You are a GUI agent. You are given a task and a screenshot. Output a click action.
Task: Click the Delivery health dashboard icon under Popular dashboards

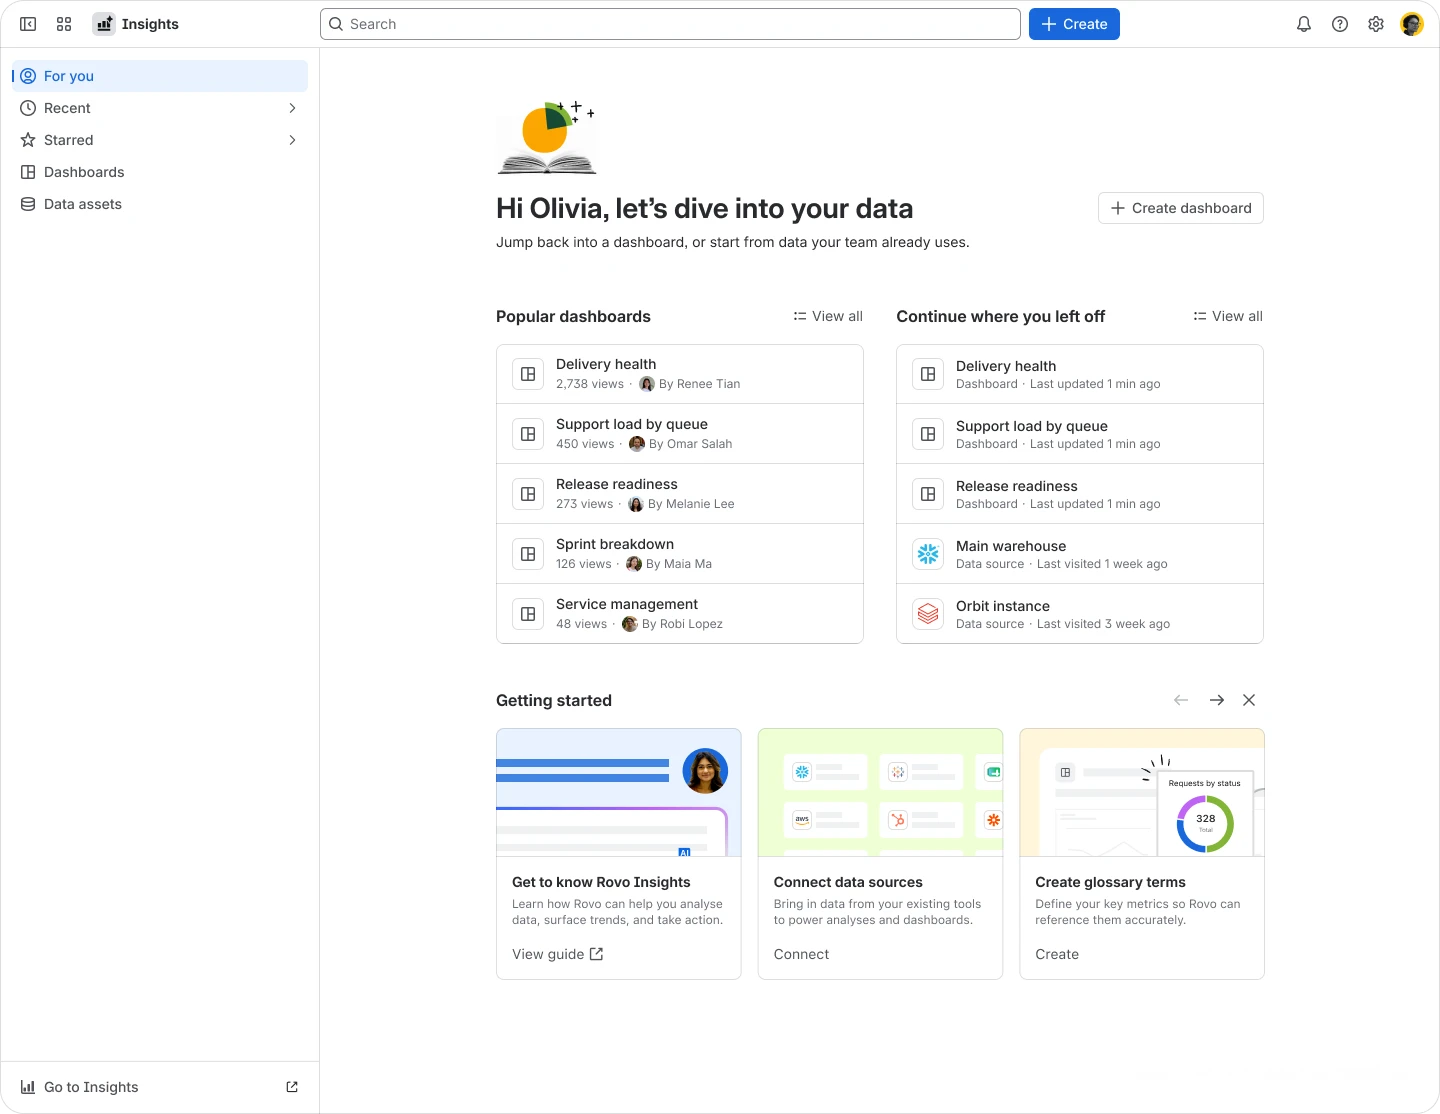[x=528, y=374]
